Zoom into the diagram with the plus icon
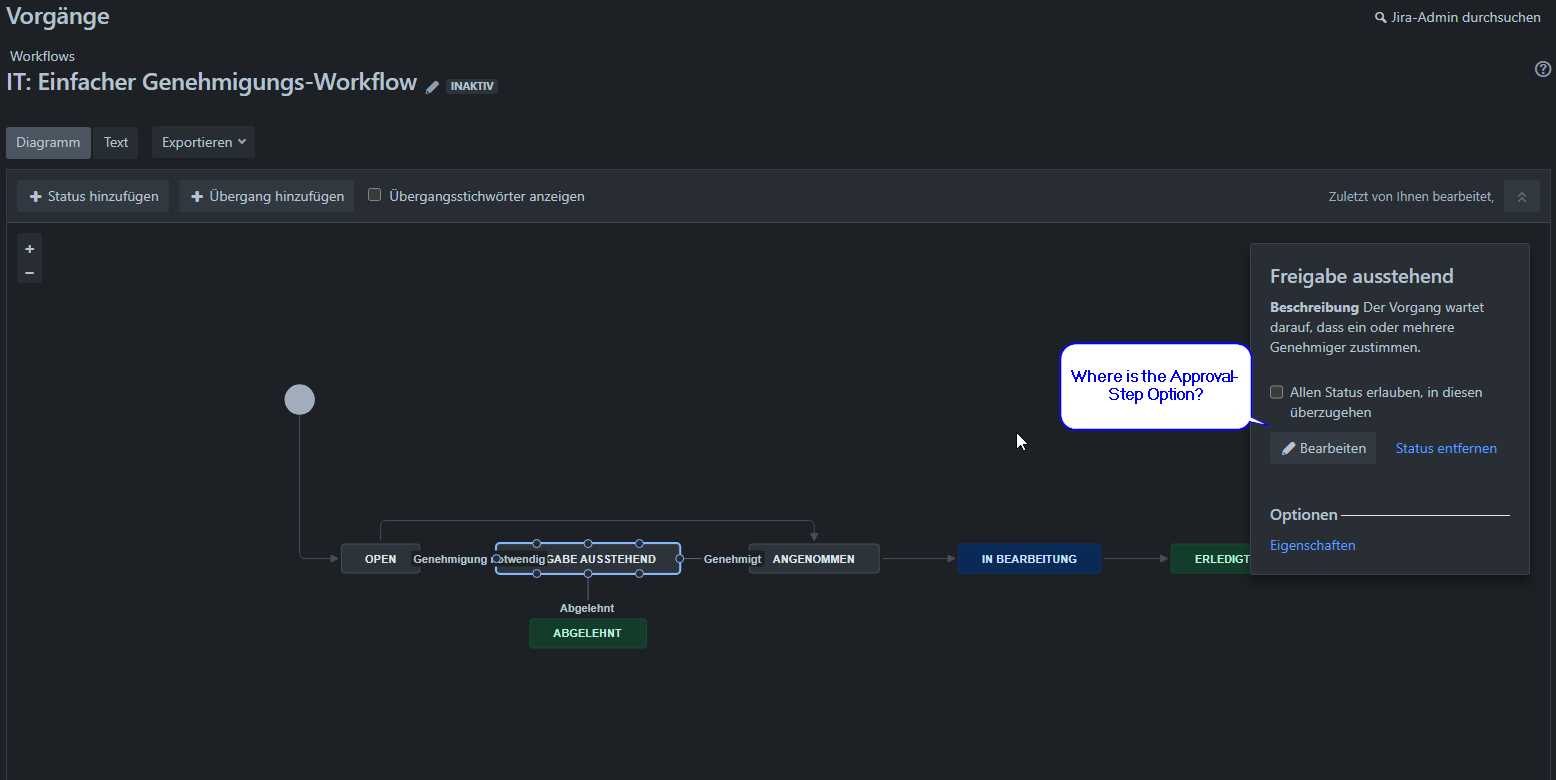Image resolution: width=1556 pixels, height=780 pixels. pos(29,247)
